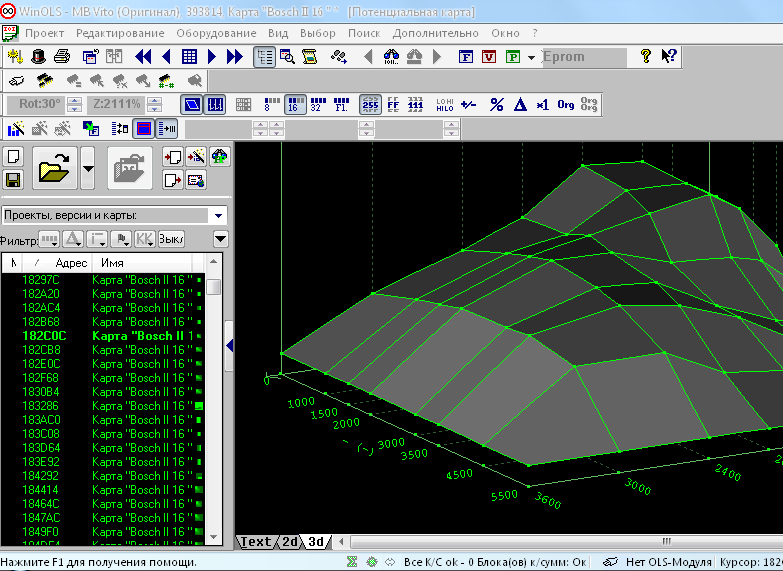Open the "Редактирование" menu
Screen dimensions: 783x571
pos(120,33)
